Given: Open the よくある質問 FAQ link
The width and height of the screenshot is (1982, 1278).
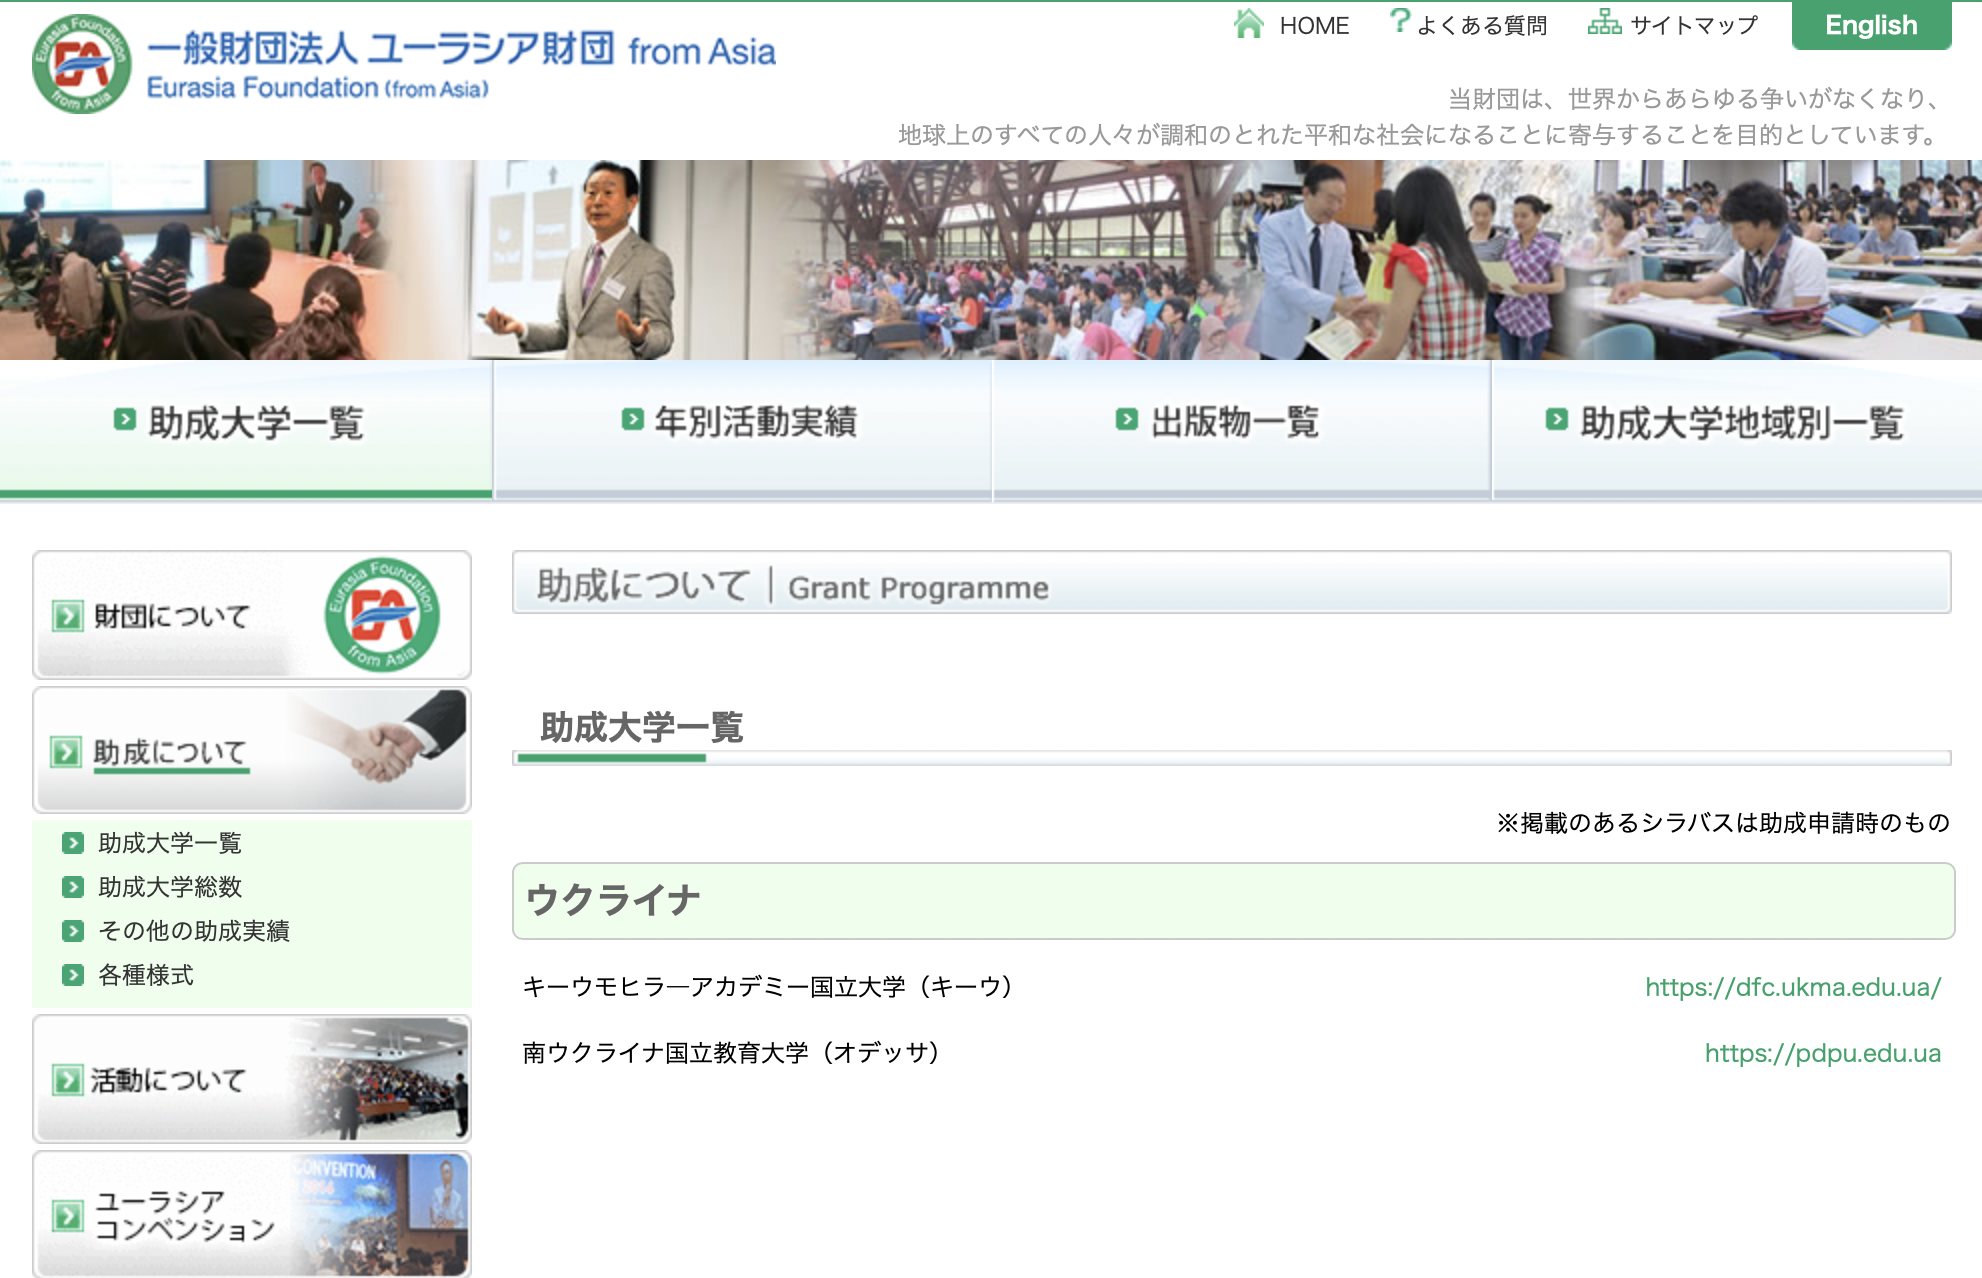Looking at the screenshot, I should [x=1481, y=25].
